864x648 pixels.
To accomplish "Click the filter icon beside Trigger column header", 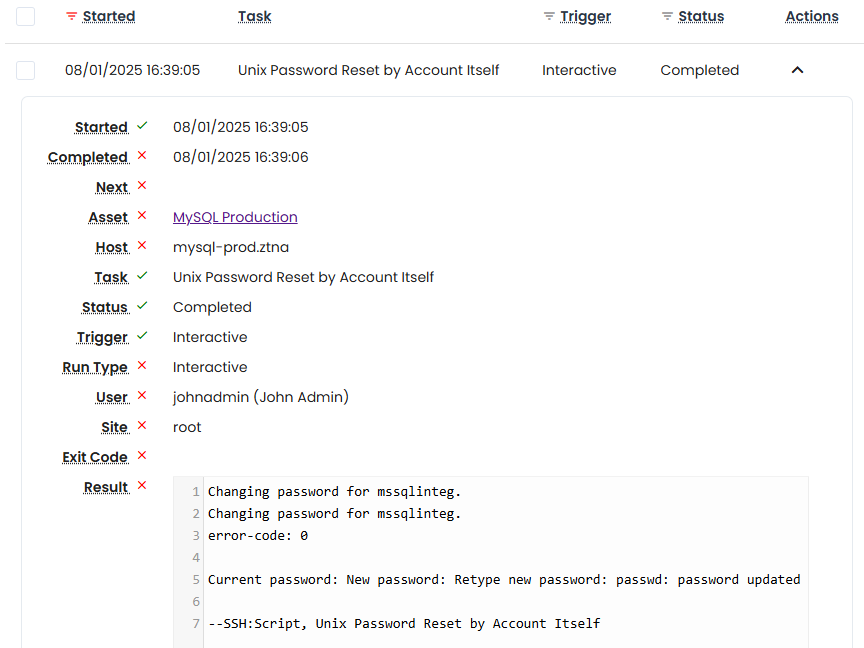I will point(548,16).
